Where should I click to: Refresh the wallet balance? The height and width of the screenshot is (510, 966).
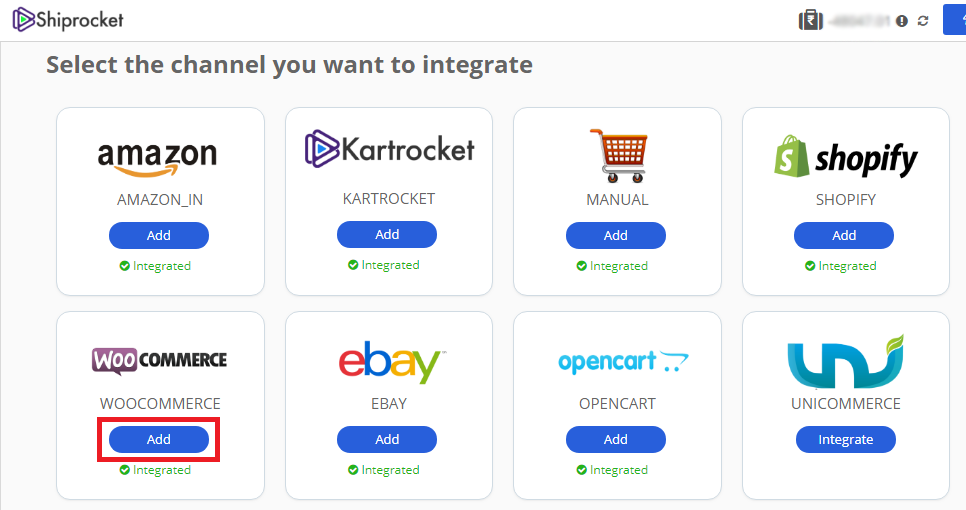(923, 21)
